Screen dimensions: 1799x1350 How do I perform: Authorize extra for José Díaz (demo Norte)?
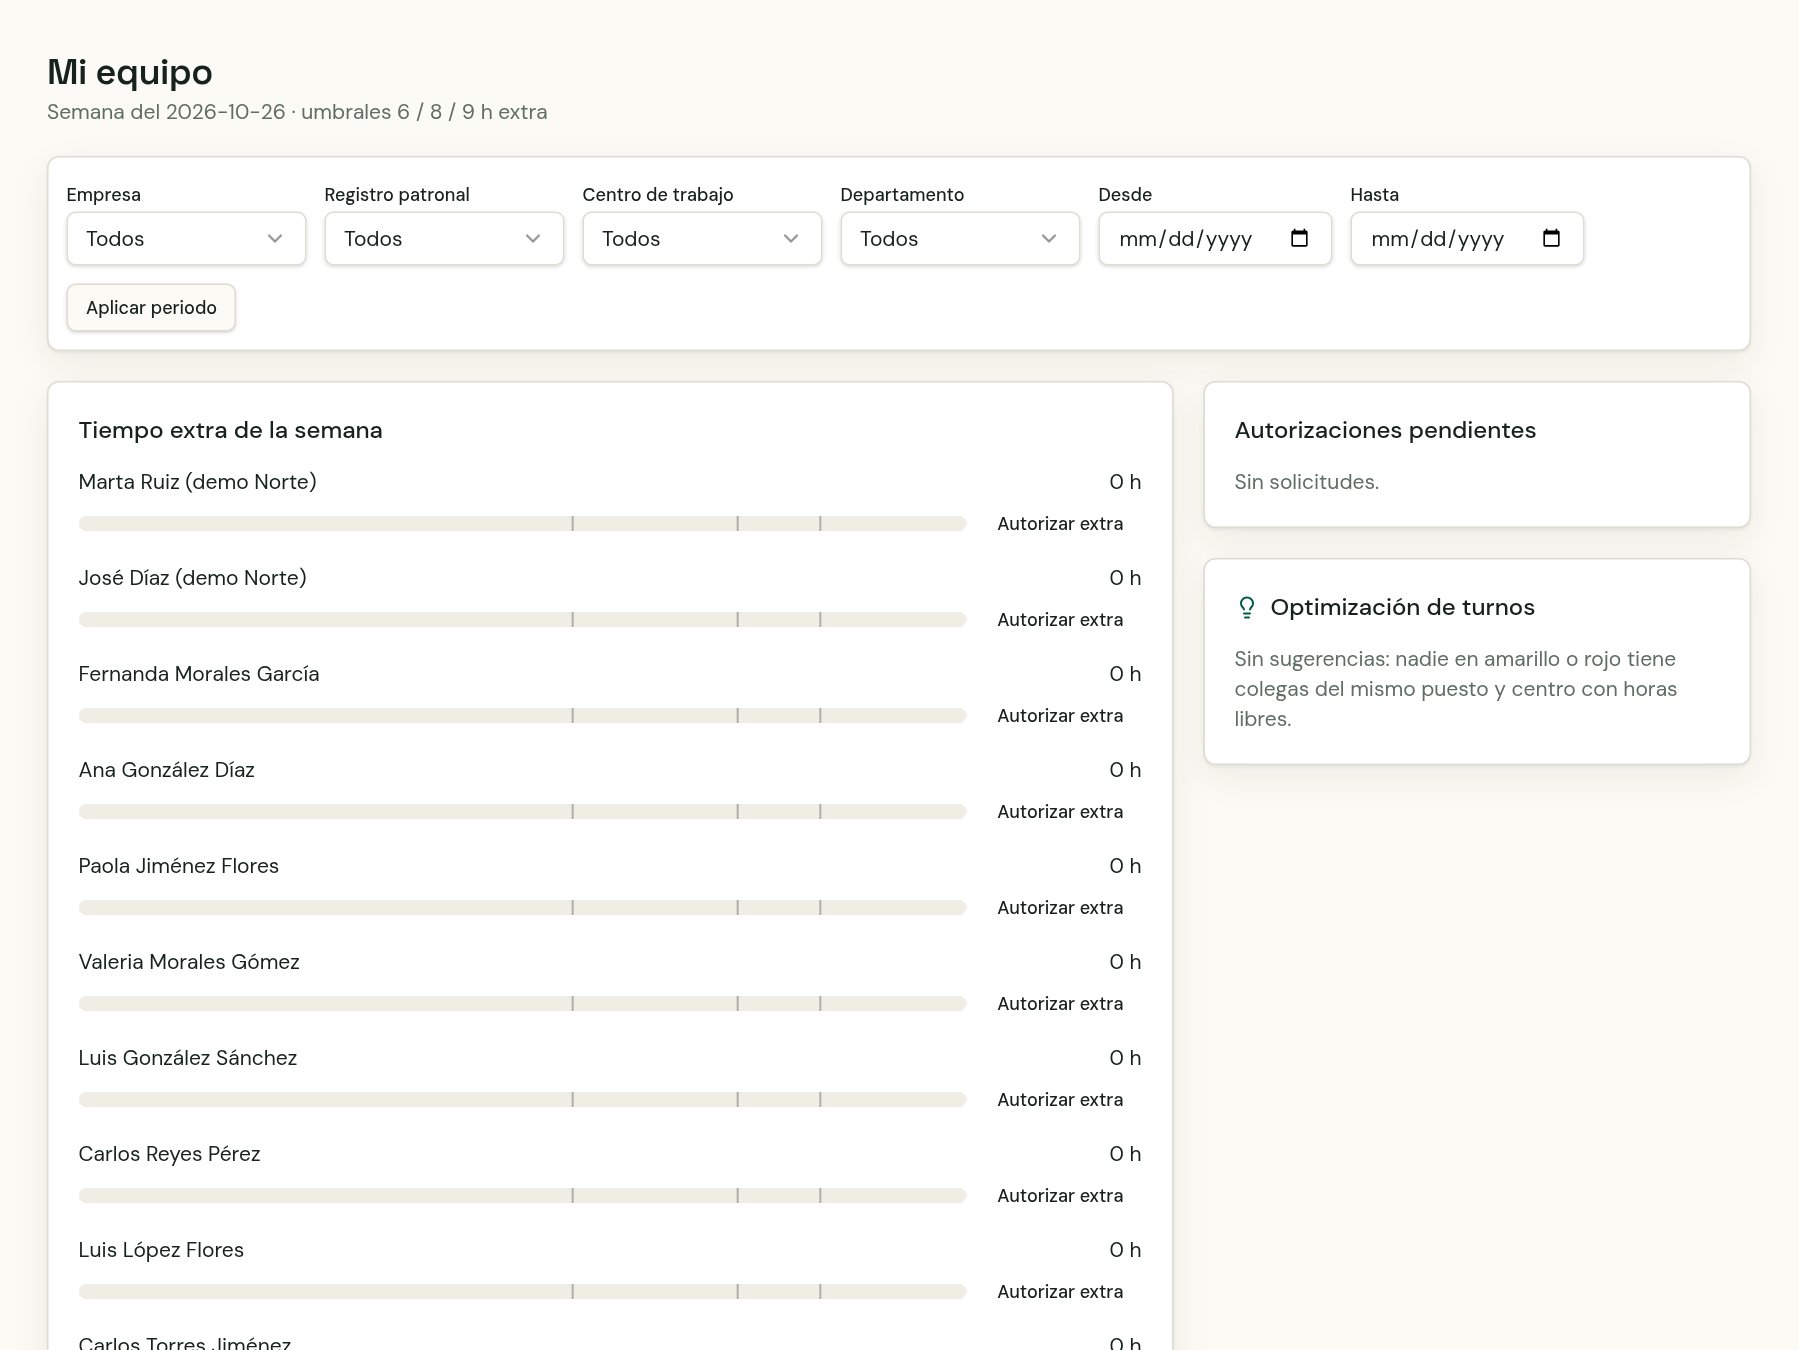(x=1060, y=620)
